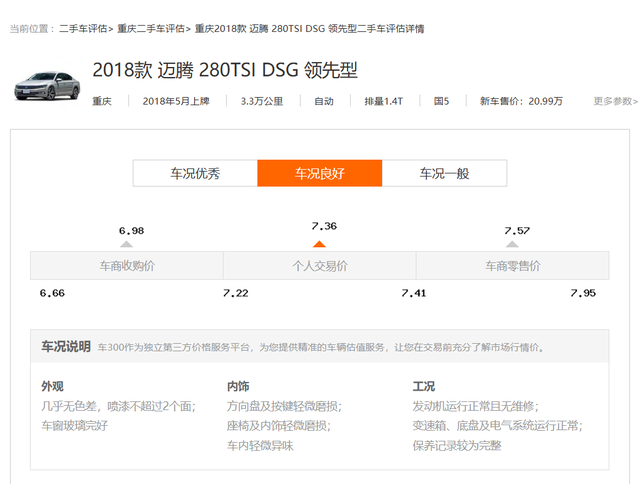This screenshot has height=484, width=640.
Task: Click the 工况 section heading
Action: (x=424, y=386)
